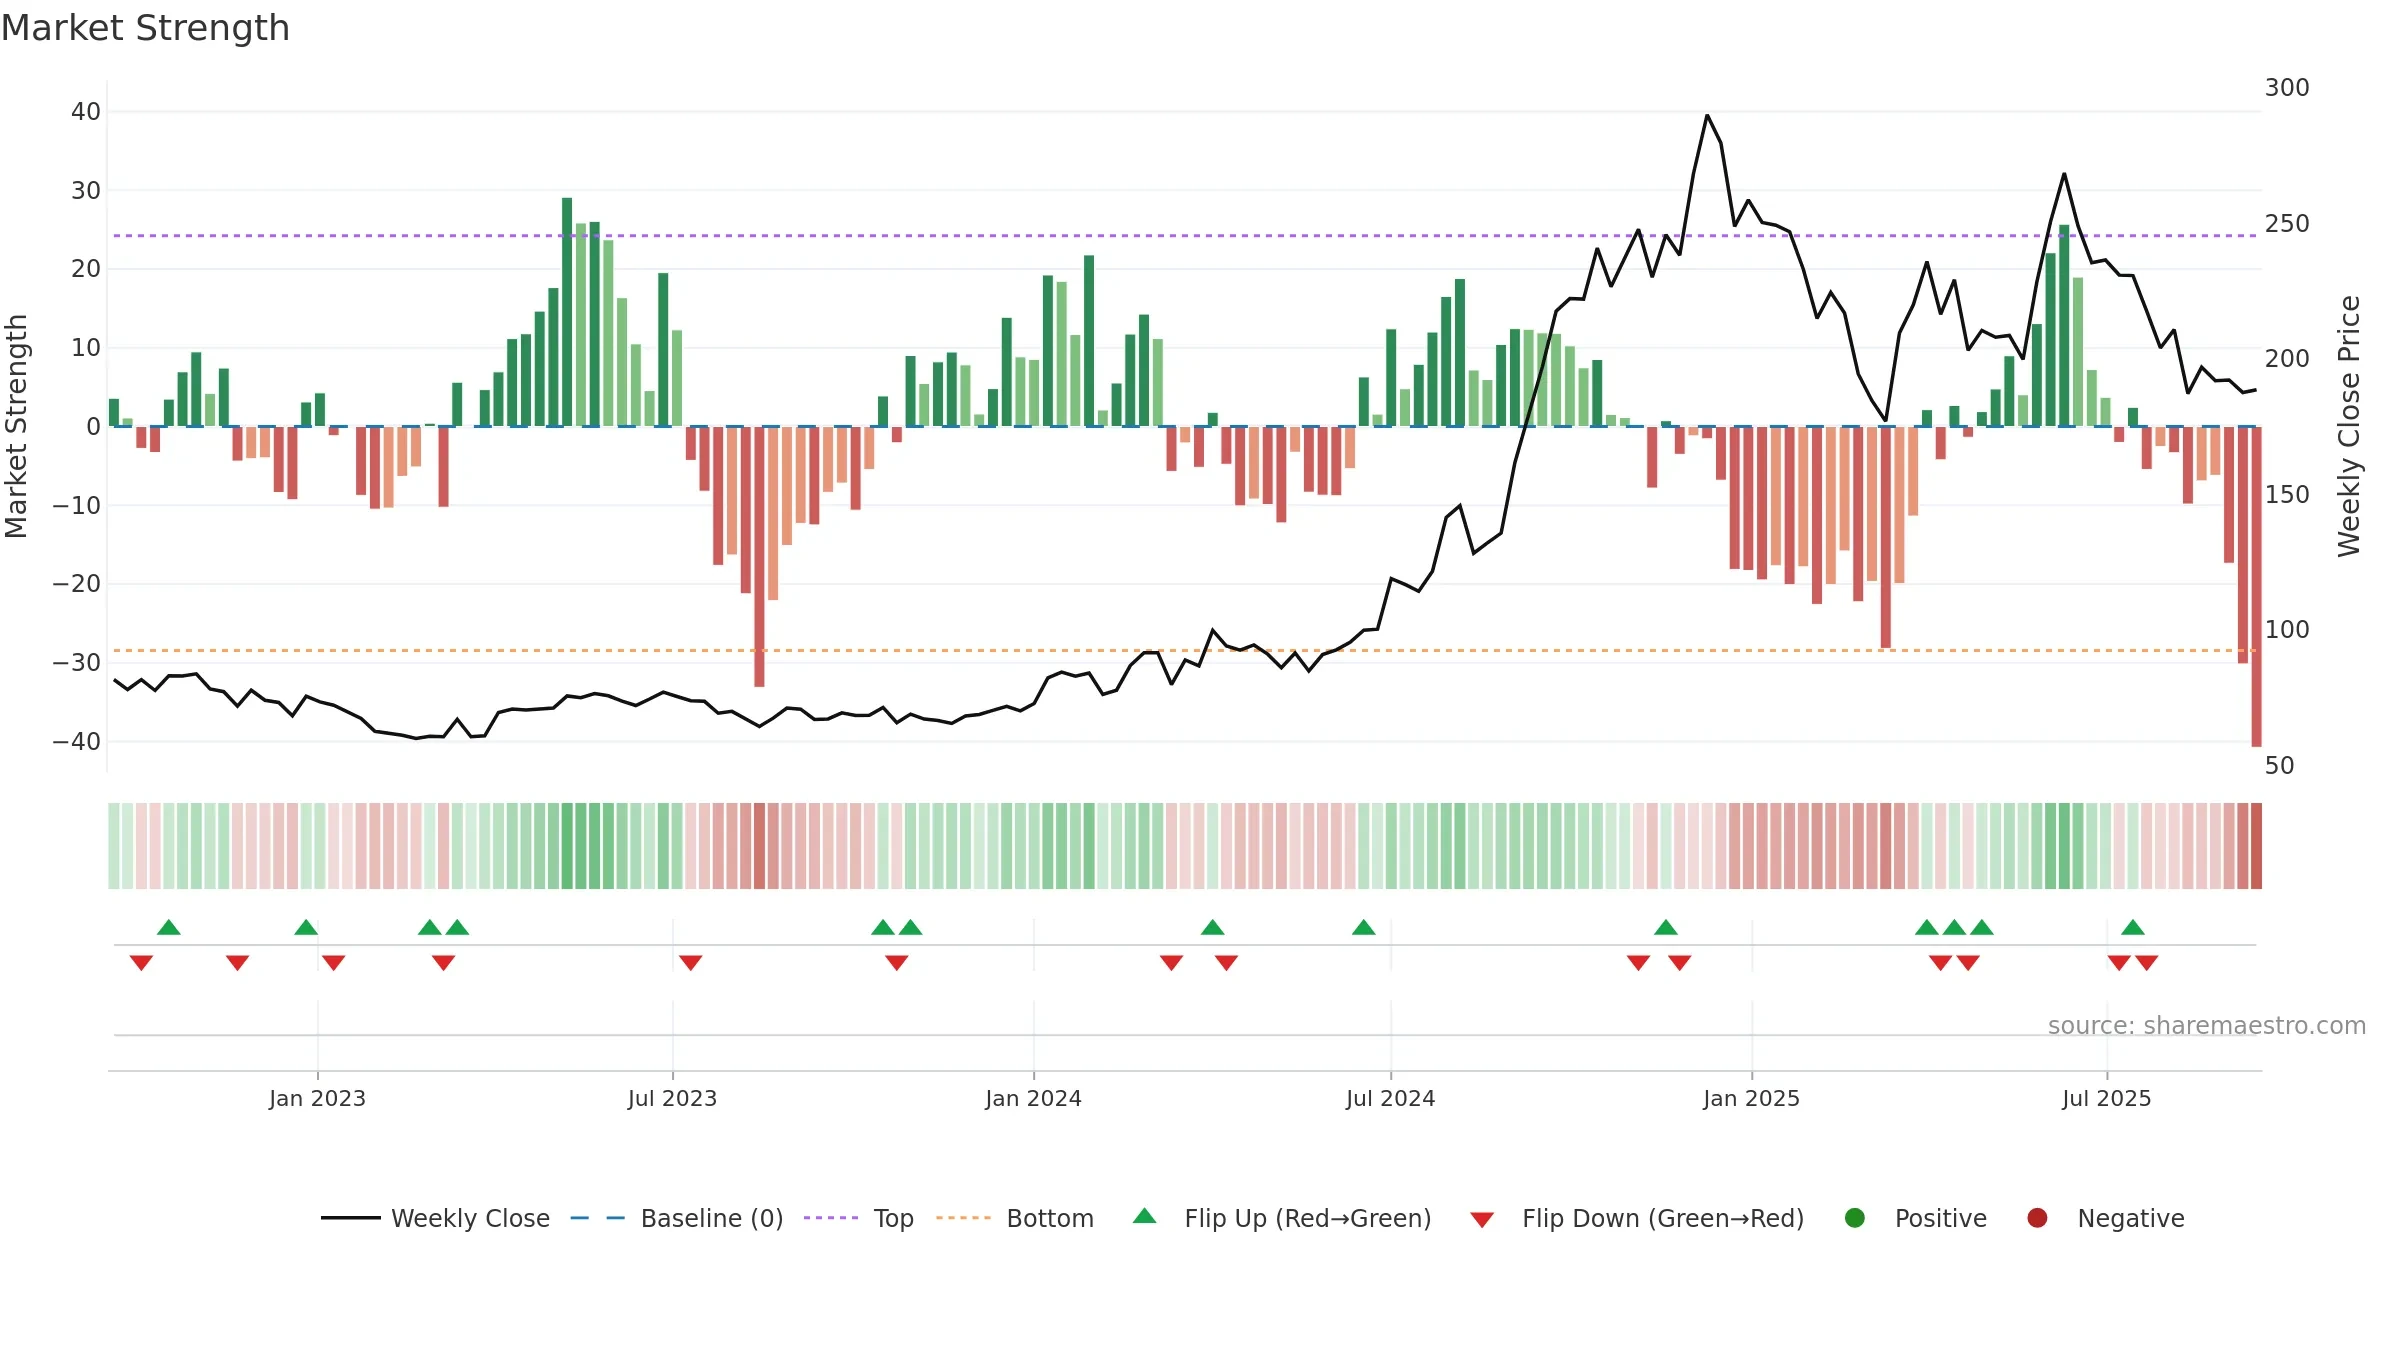Click the purple dotted Top line sample
Viewport: 2400px width, 1350px height.
831,1218
